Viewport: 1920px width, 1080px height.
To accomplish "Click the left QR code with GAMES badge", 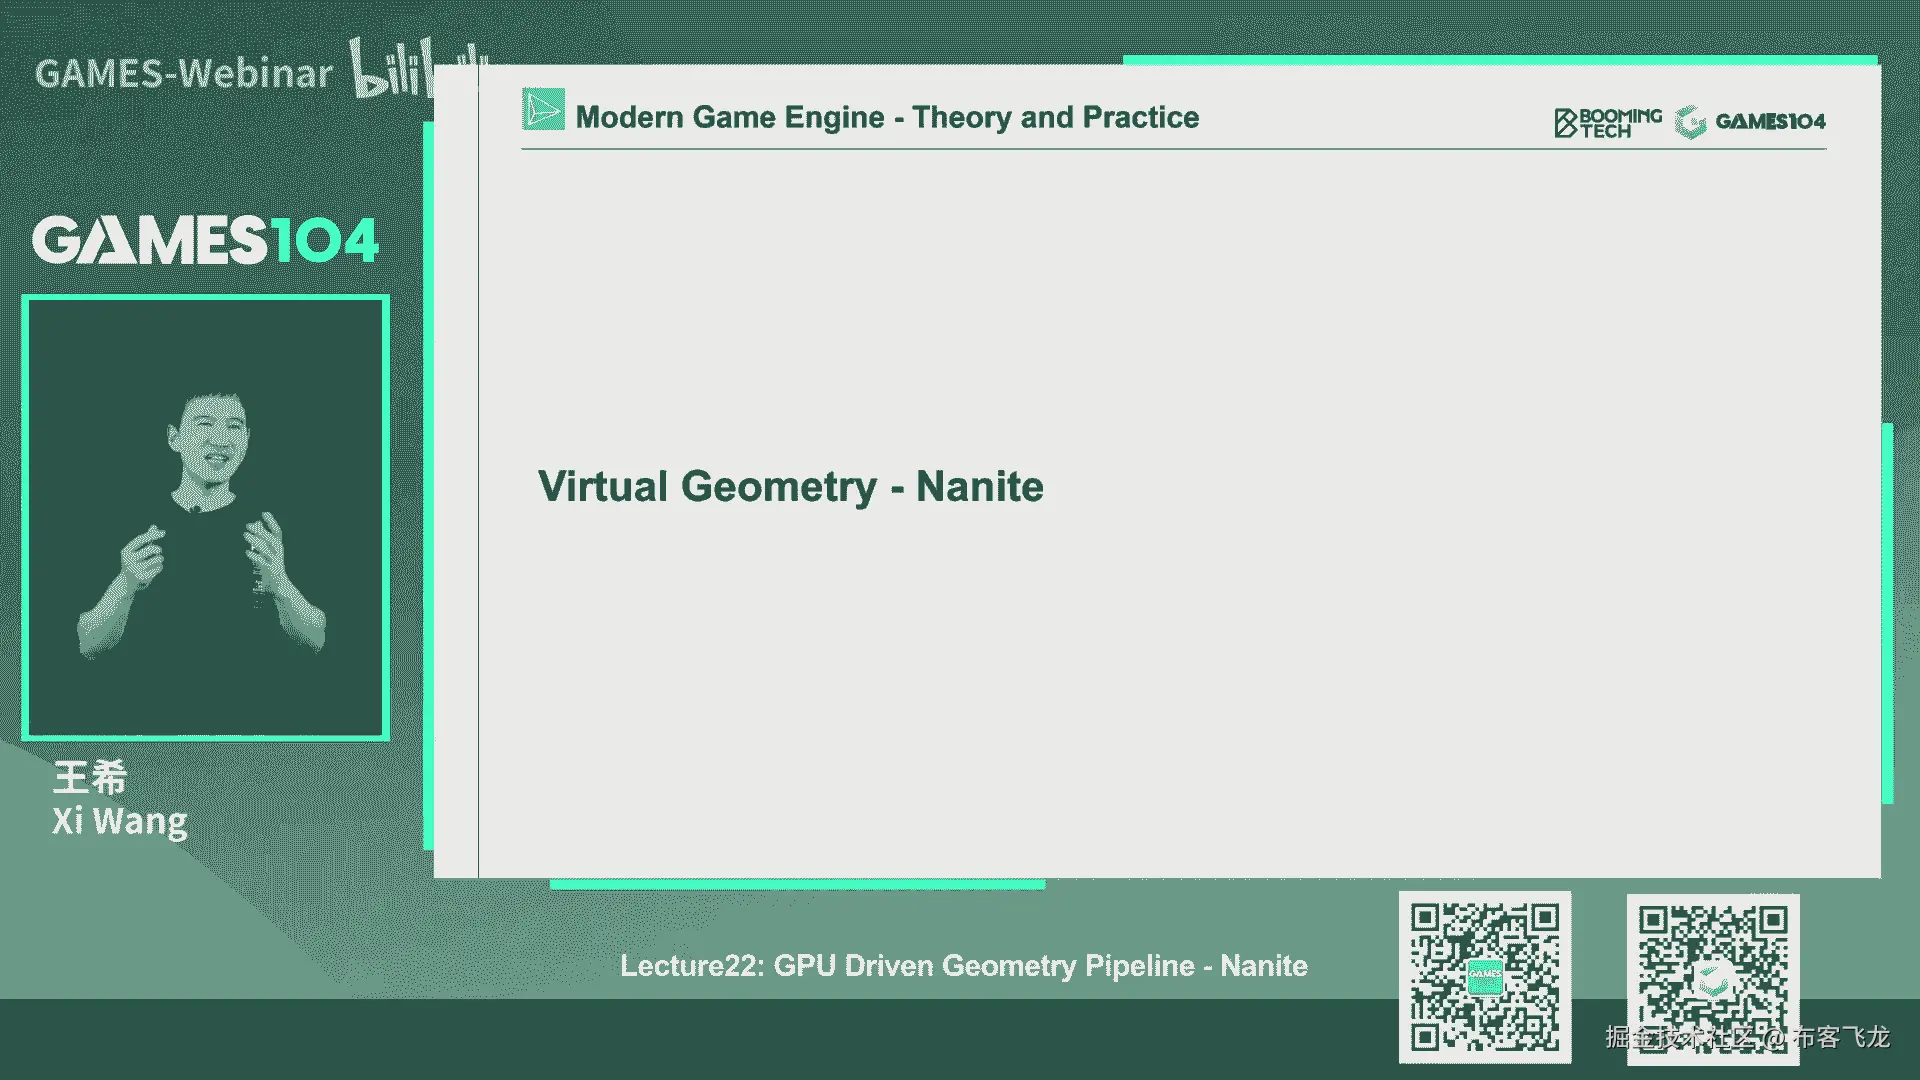I will [1484, 977].
